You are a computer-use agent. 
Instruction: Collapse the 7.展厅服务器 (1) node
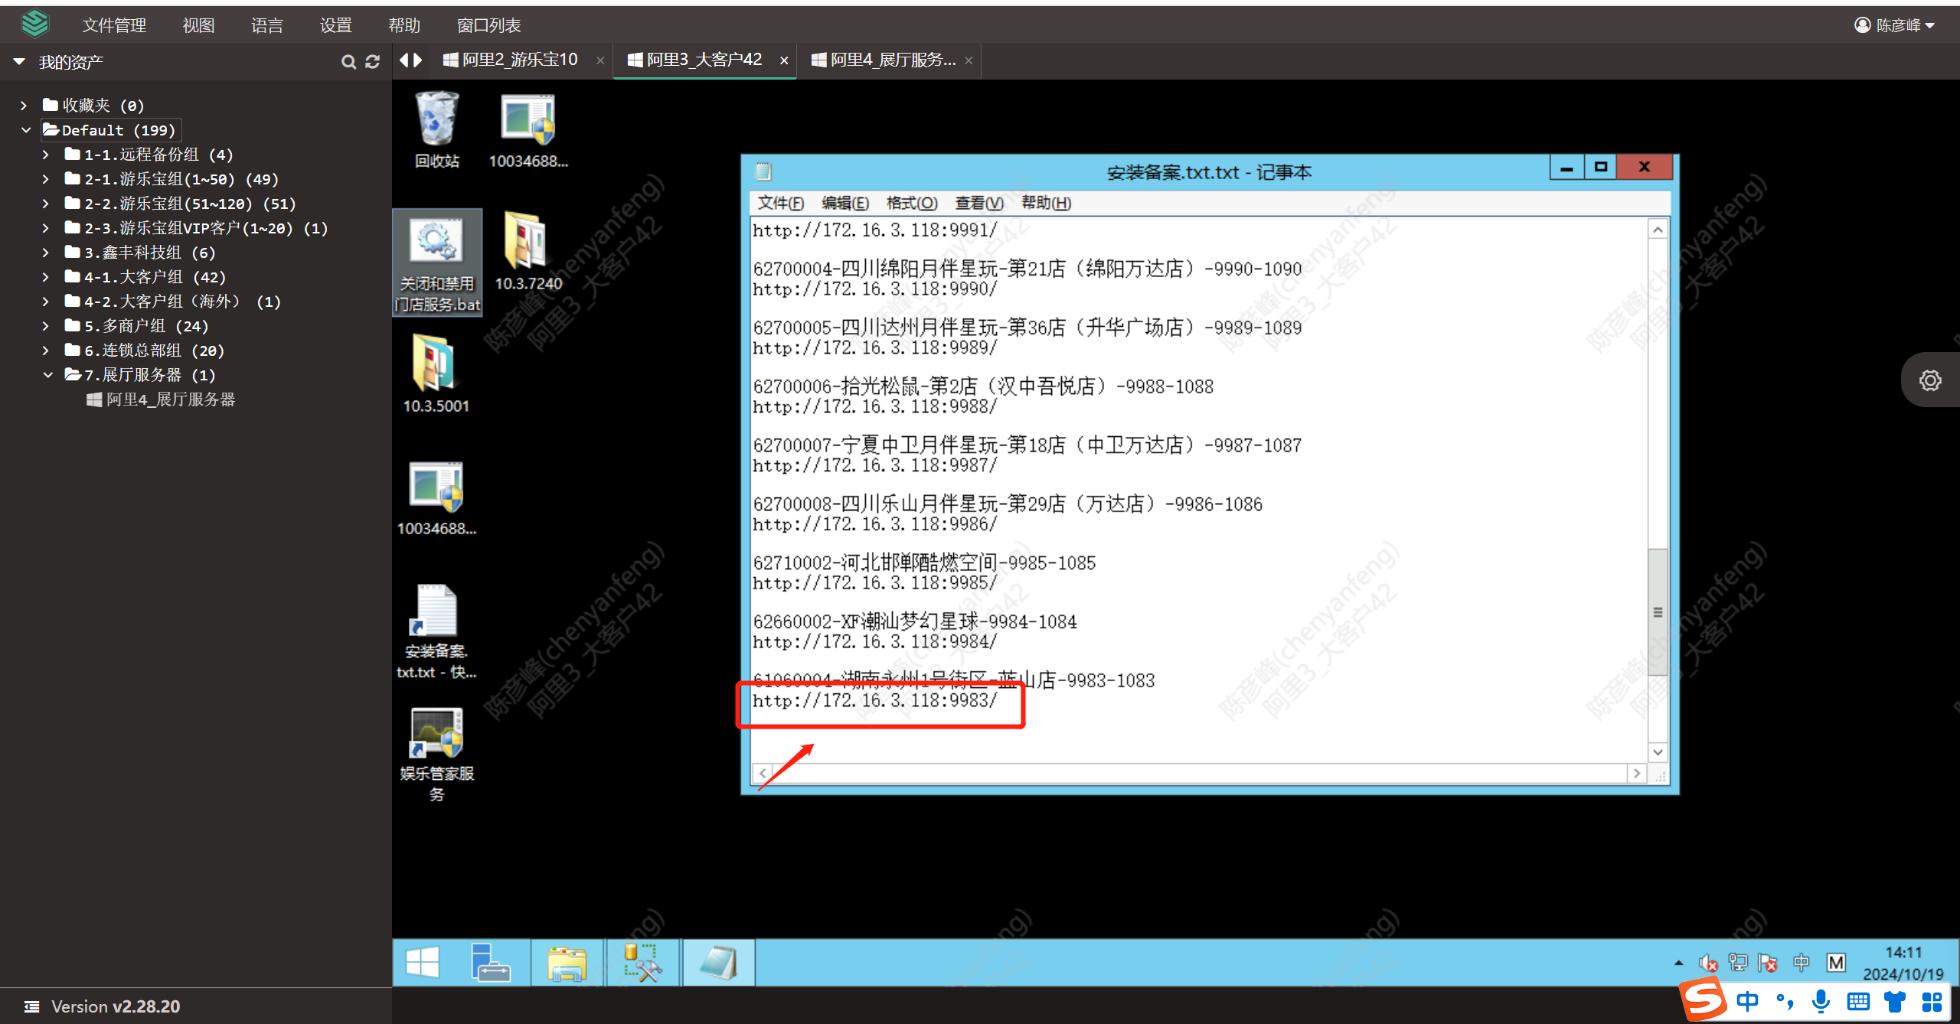tap(47, 375)
